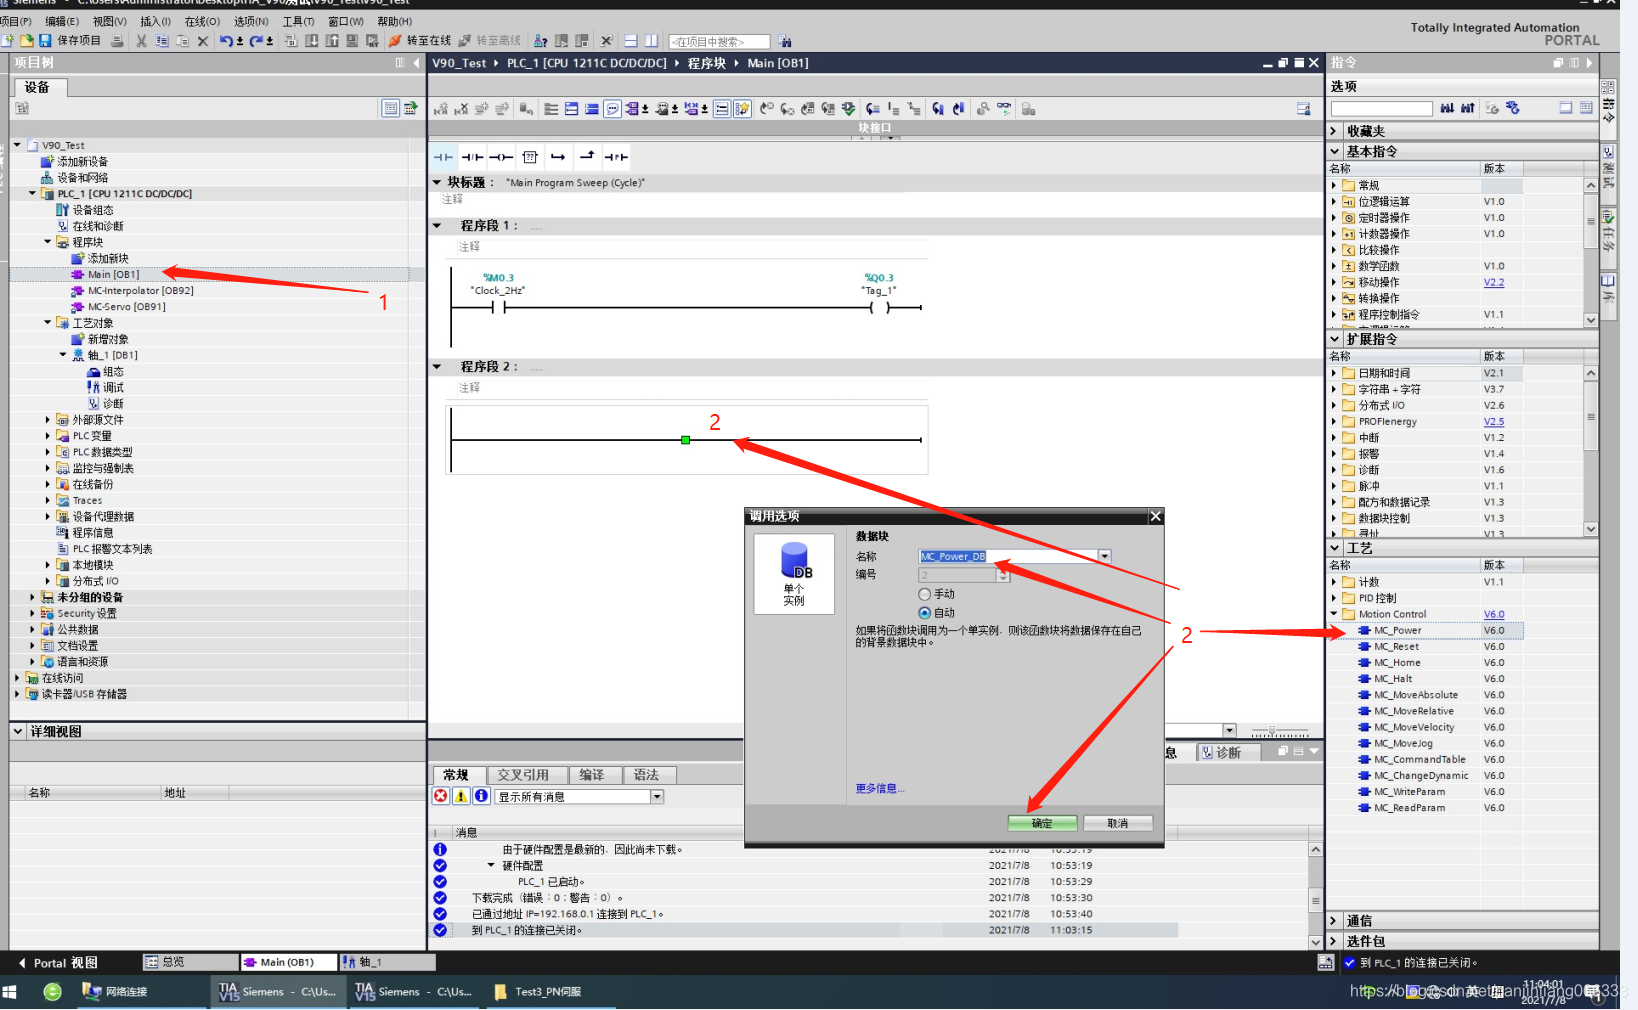The height and width of the screenshot is (1010, 1638).
Task: Click the cut scissors icon in main toolbar
Action: click(x=141, y=41)
